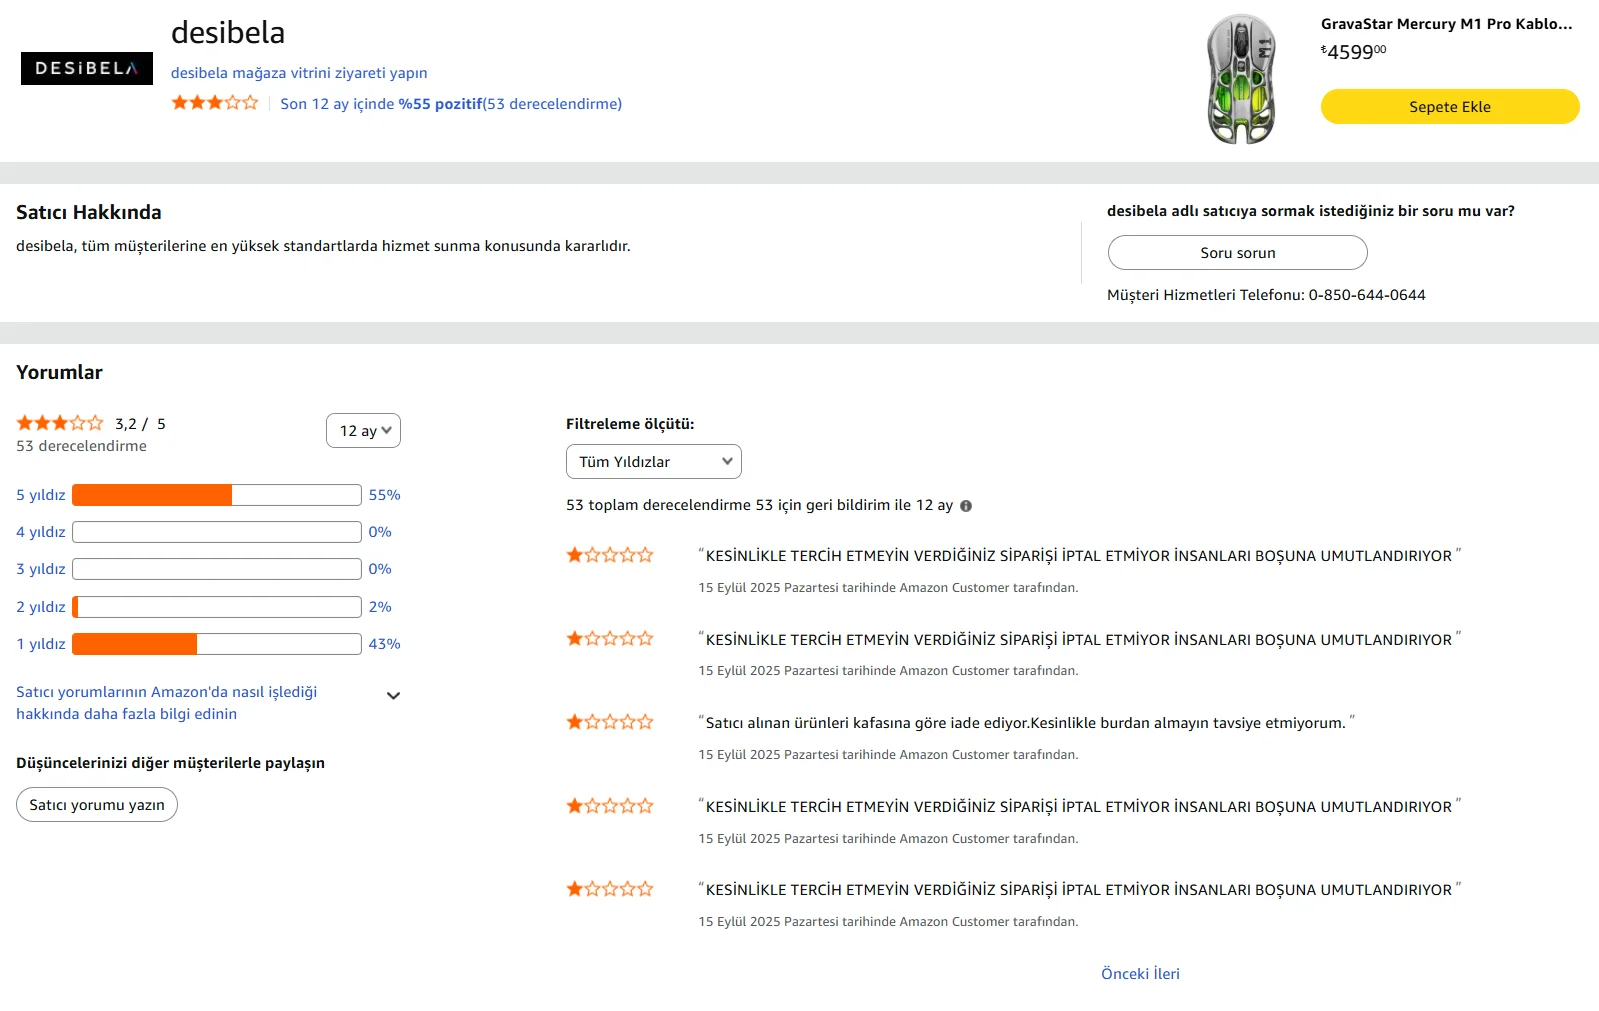Open the Tüm Yıldızlar filter dropdown
Screen dimensions: 1599x1011
653,462
